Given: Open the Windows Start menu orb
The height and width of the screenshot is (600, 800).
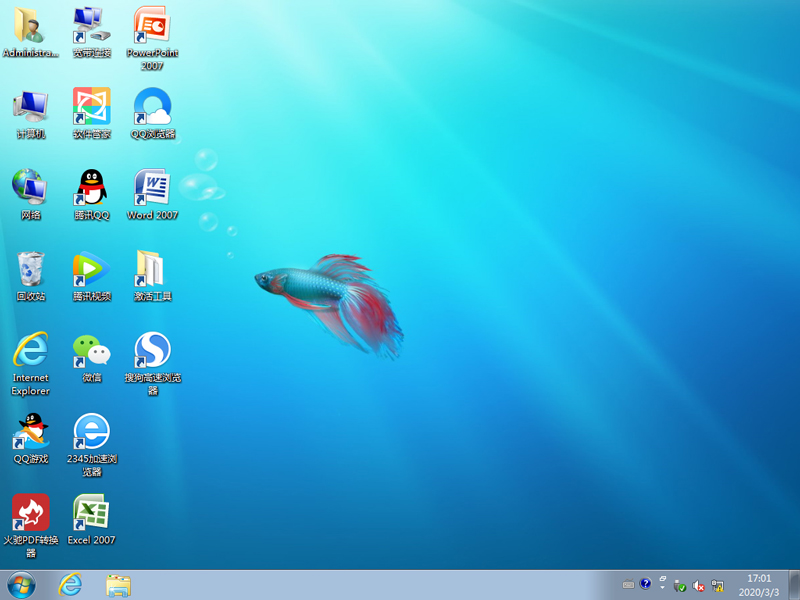Looking at the screenshot, I should coord(20,585).
